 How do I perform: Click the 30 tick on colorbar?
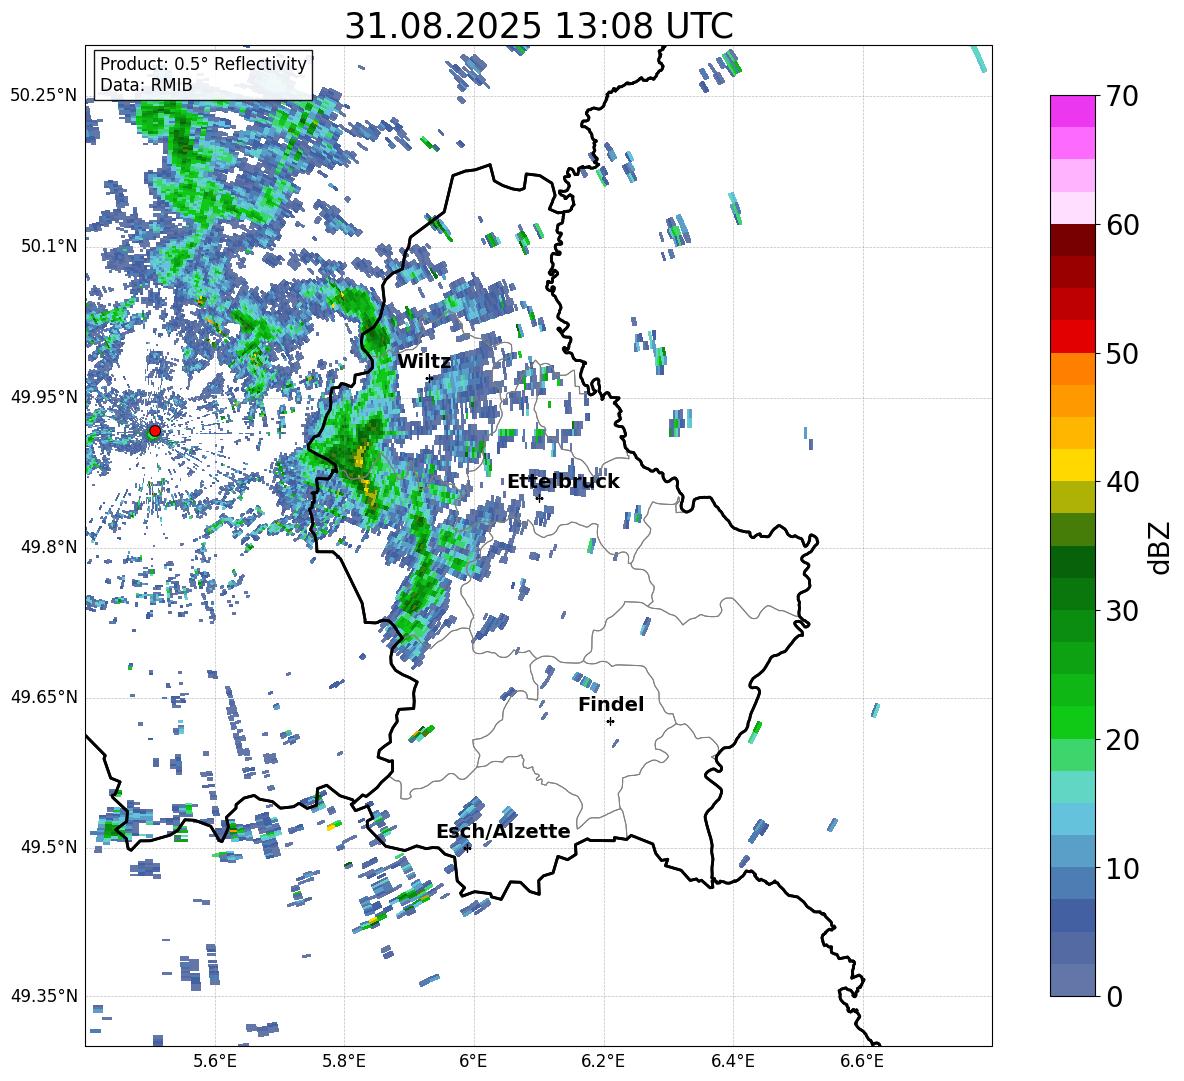tap(1122, 611)
